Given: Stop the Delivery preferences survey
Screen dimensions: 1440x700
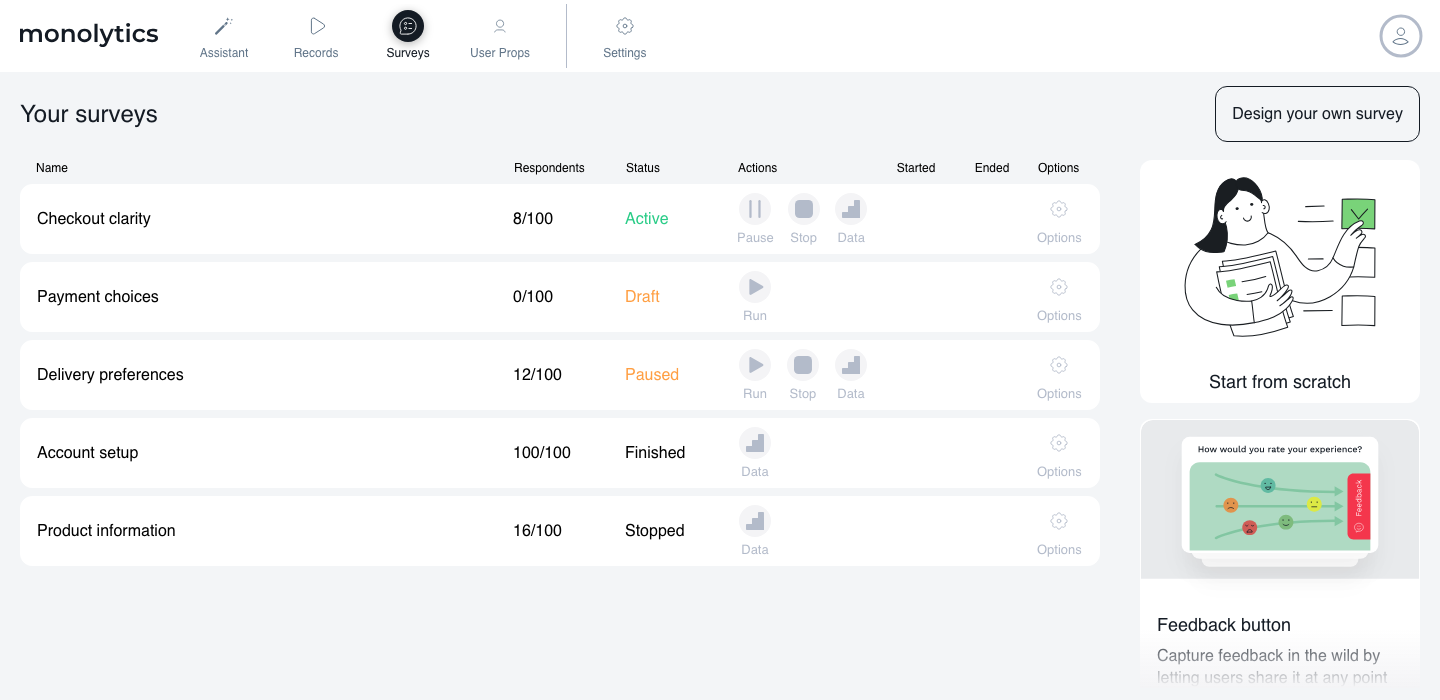Looking at the screenshot, I should (803, 365).
